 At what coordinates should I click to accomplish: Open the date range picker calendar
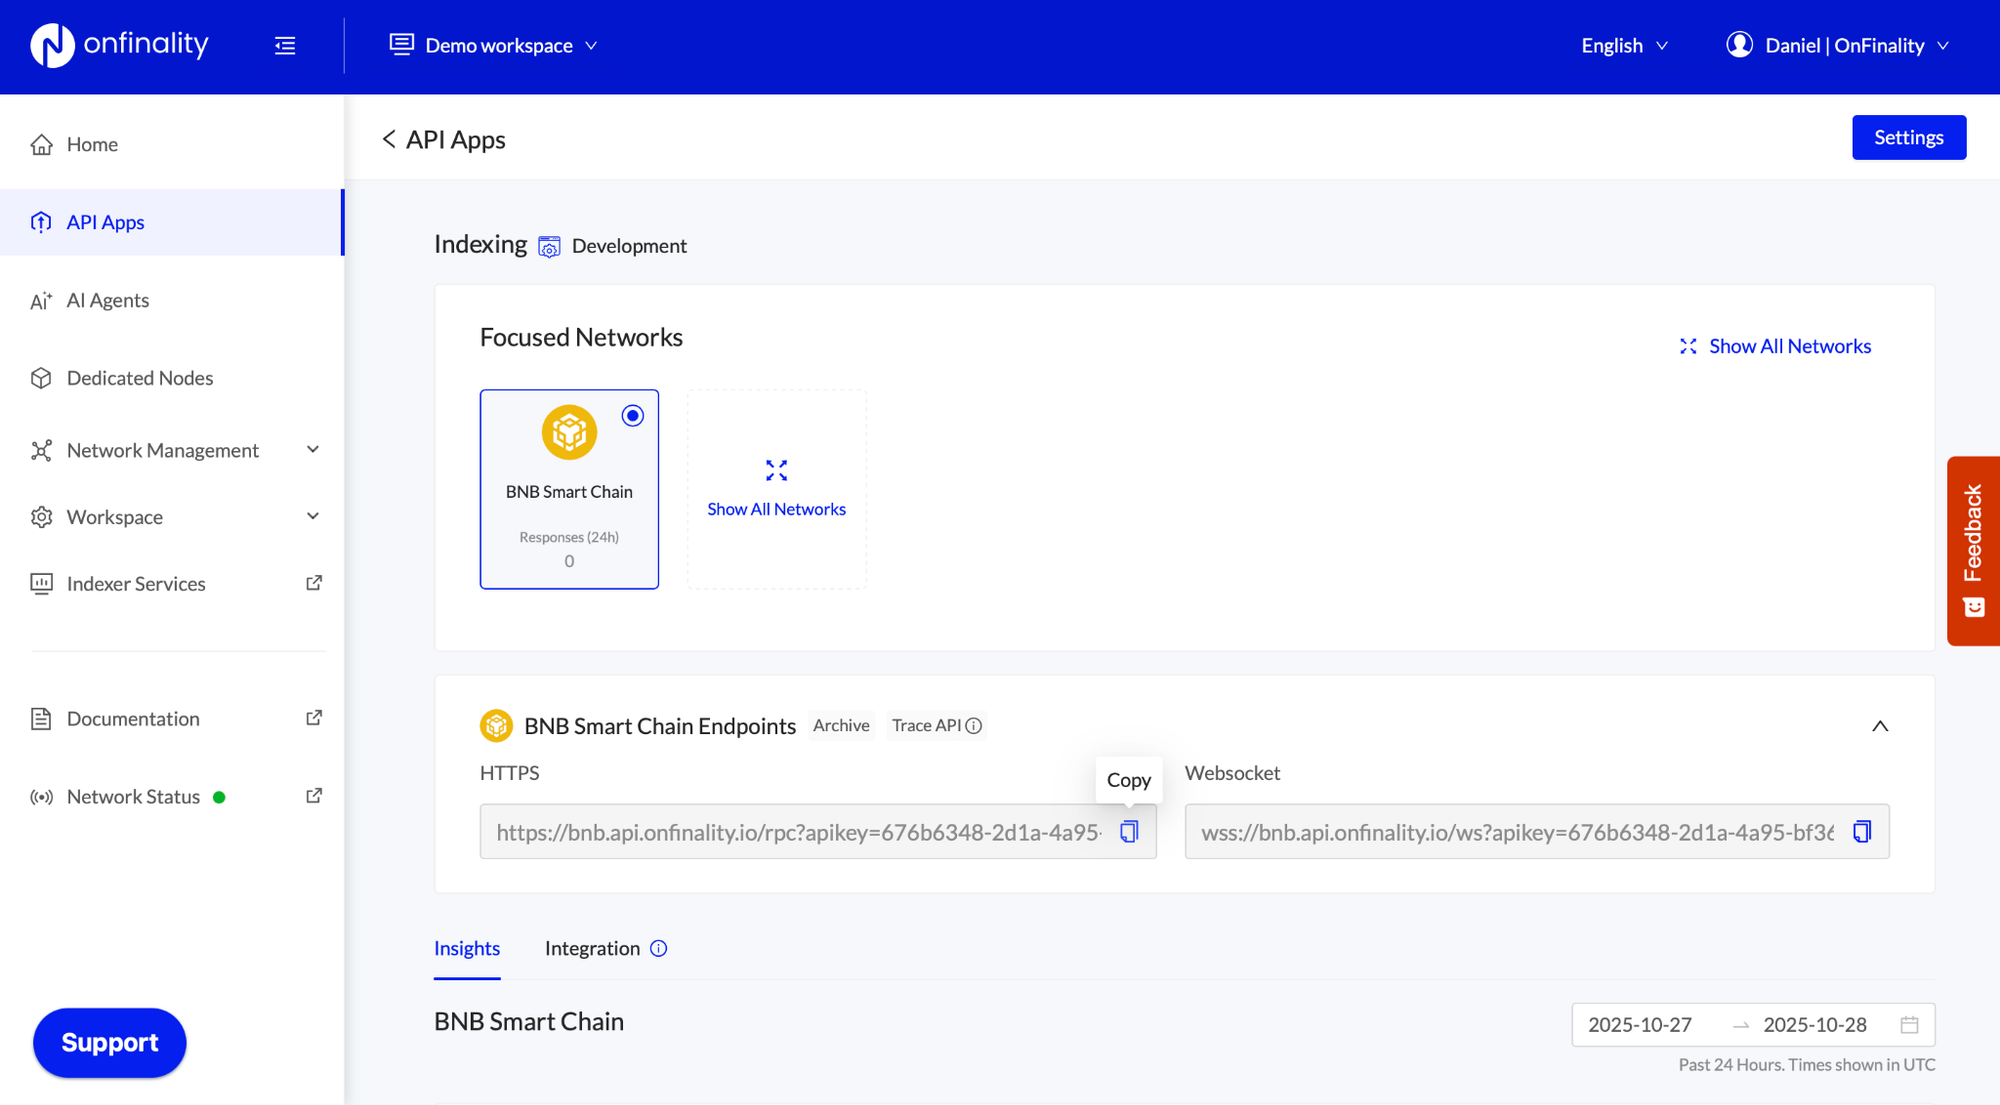(x=1909, y=1024)
